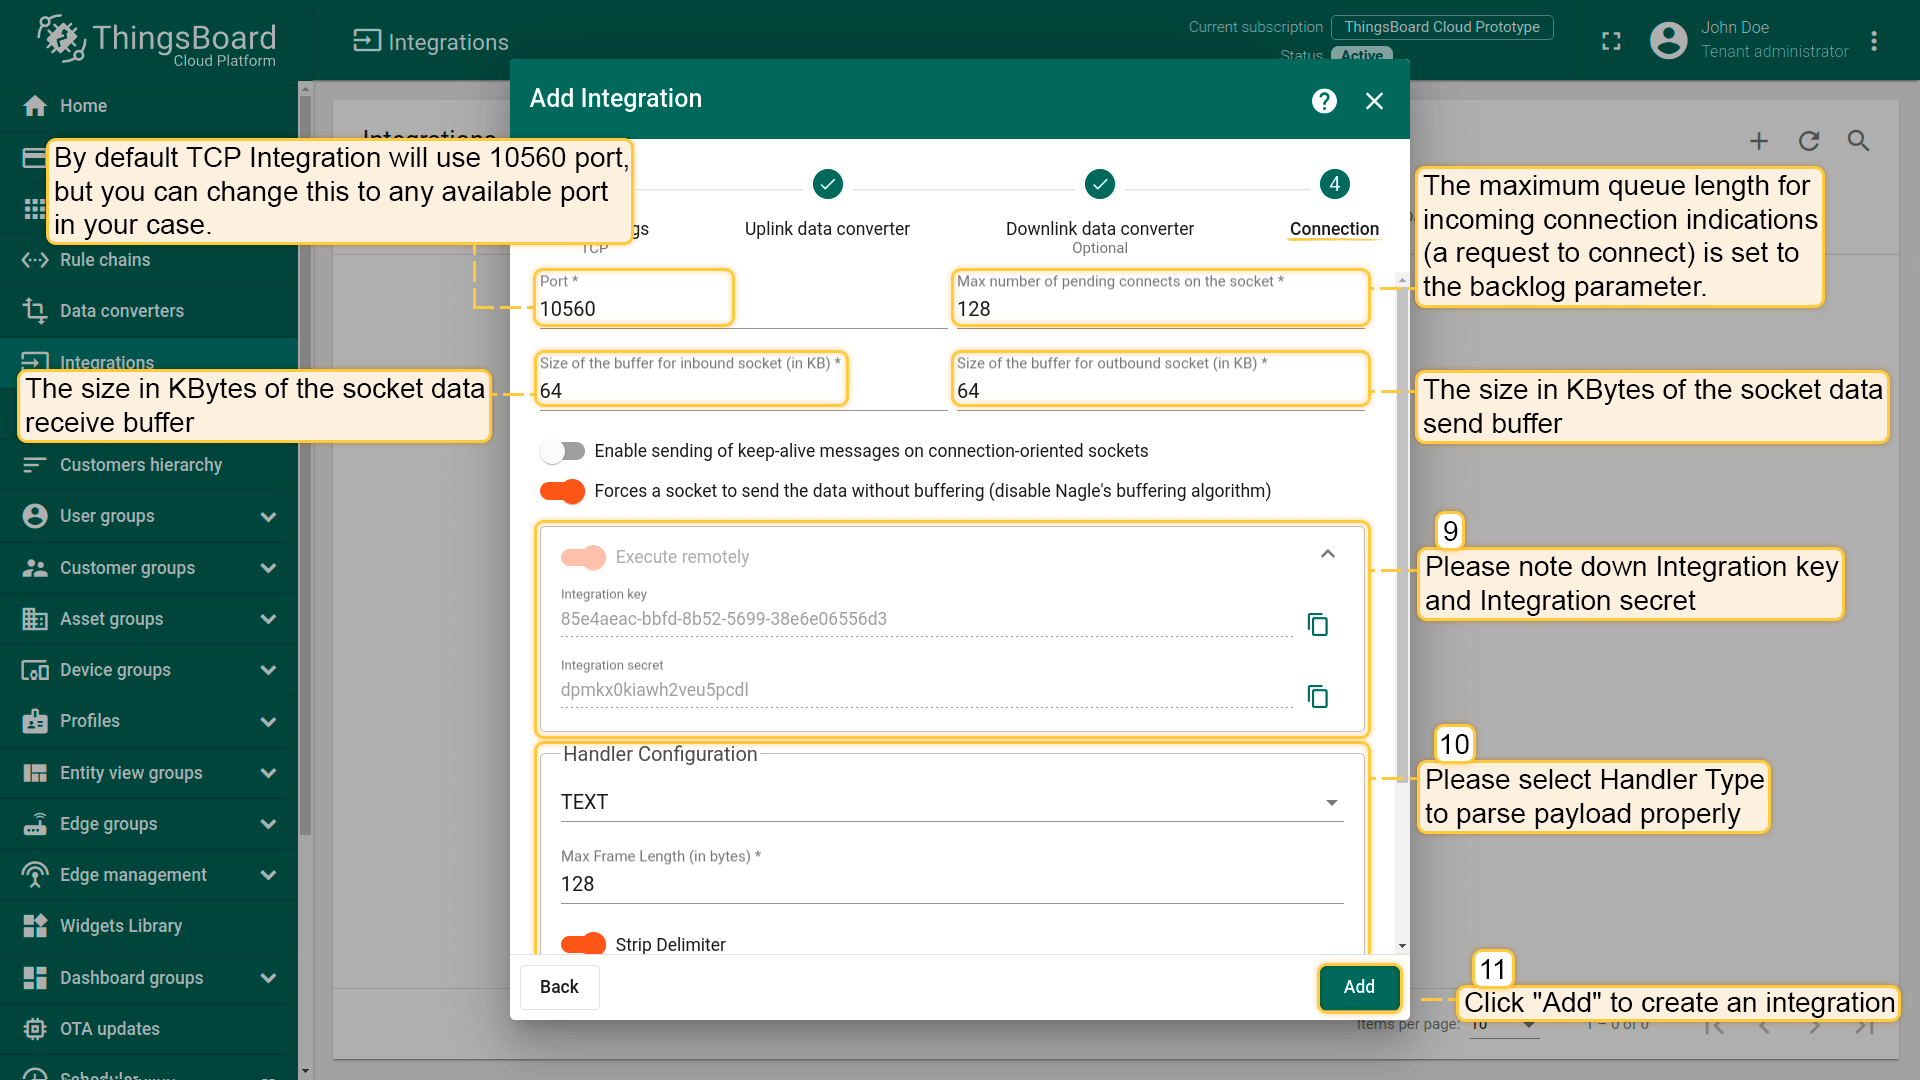Click the Edge groups icon

point(35,824)
